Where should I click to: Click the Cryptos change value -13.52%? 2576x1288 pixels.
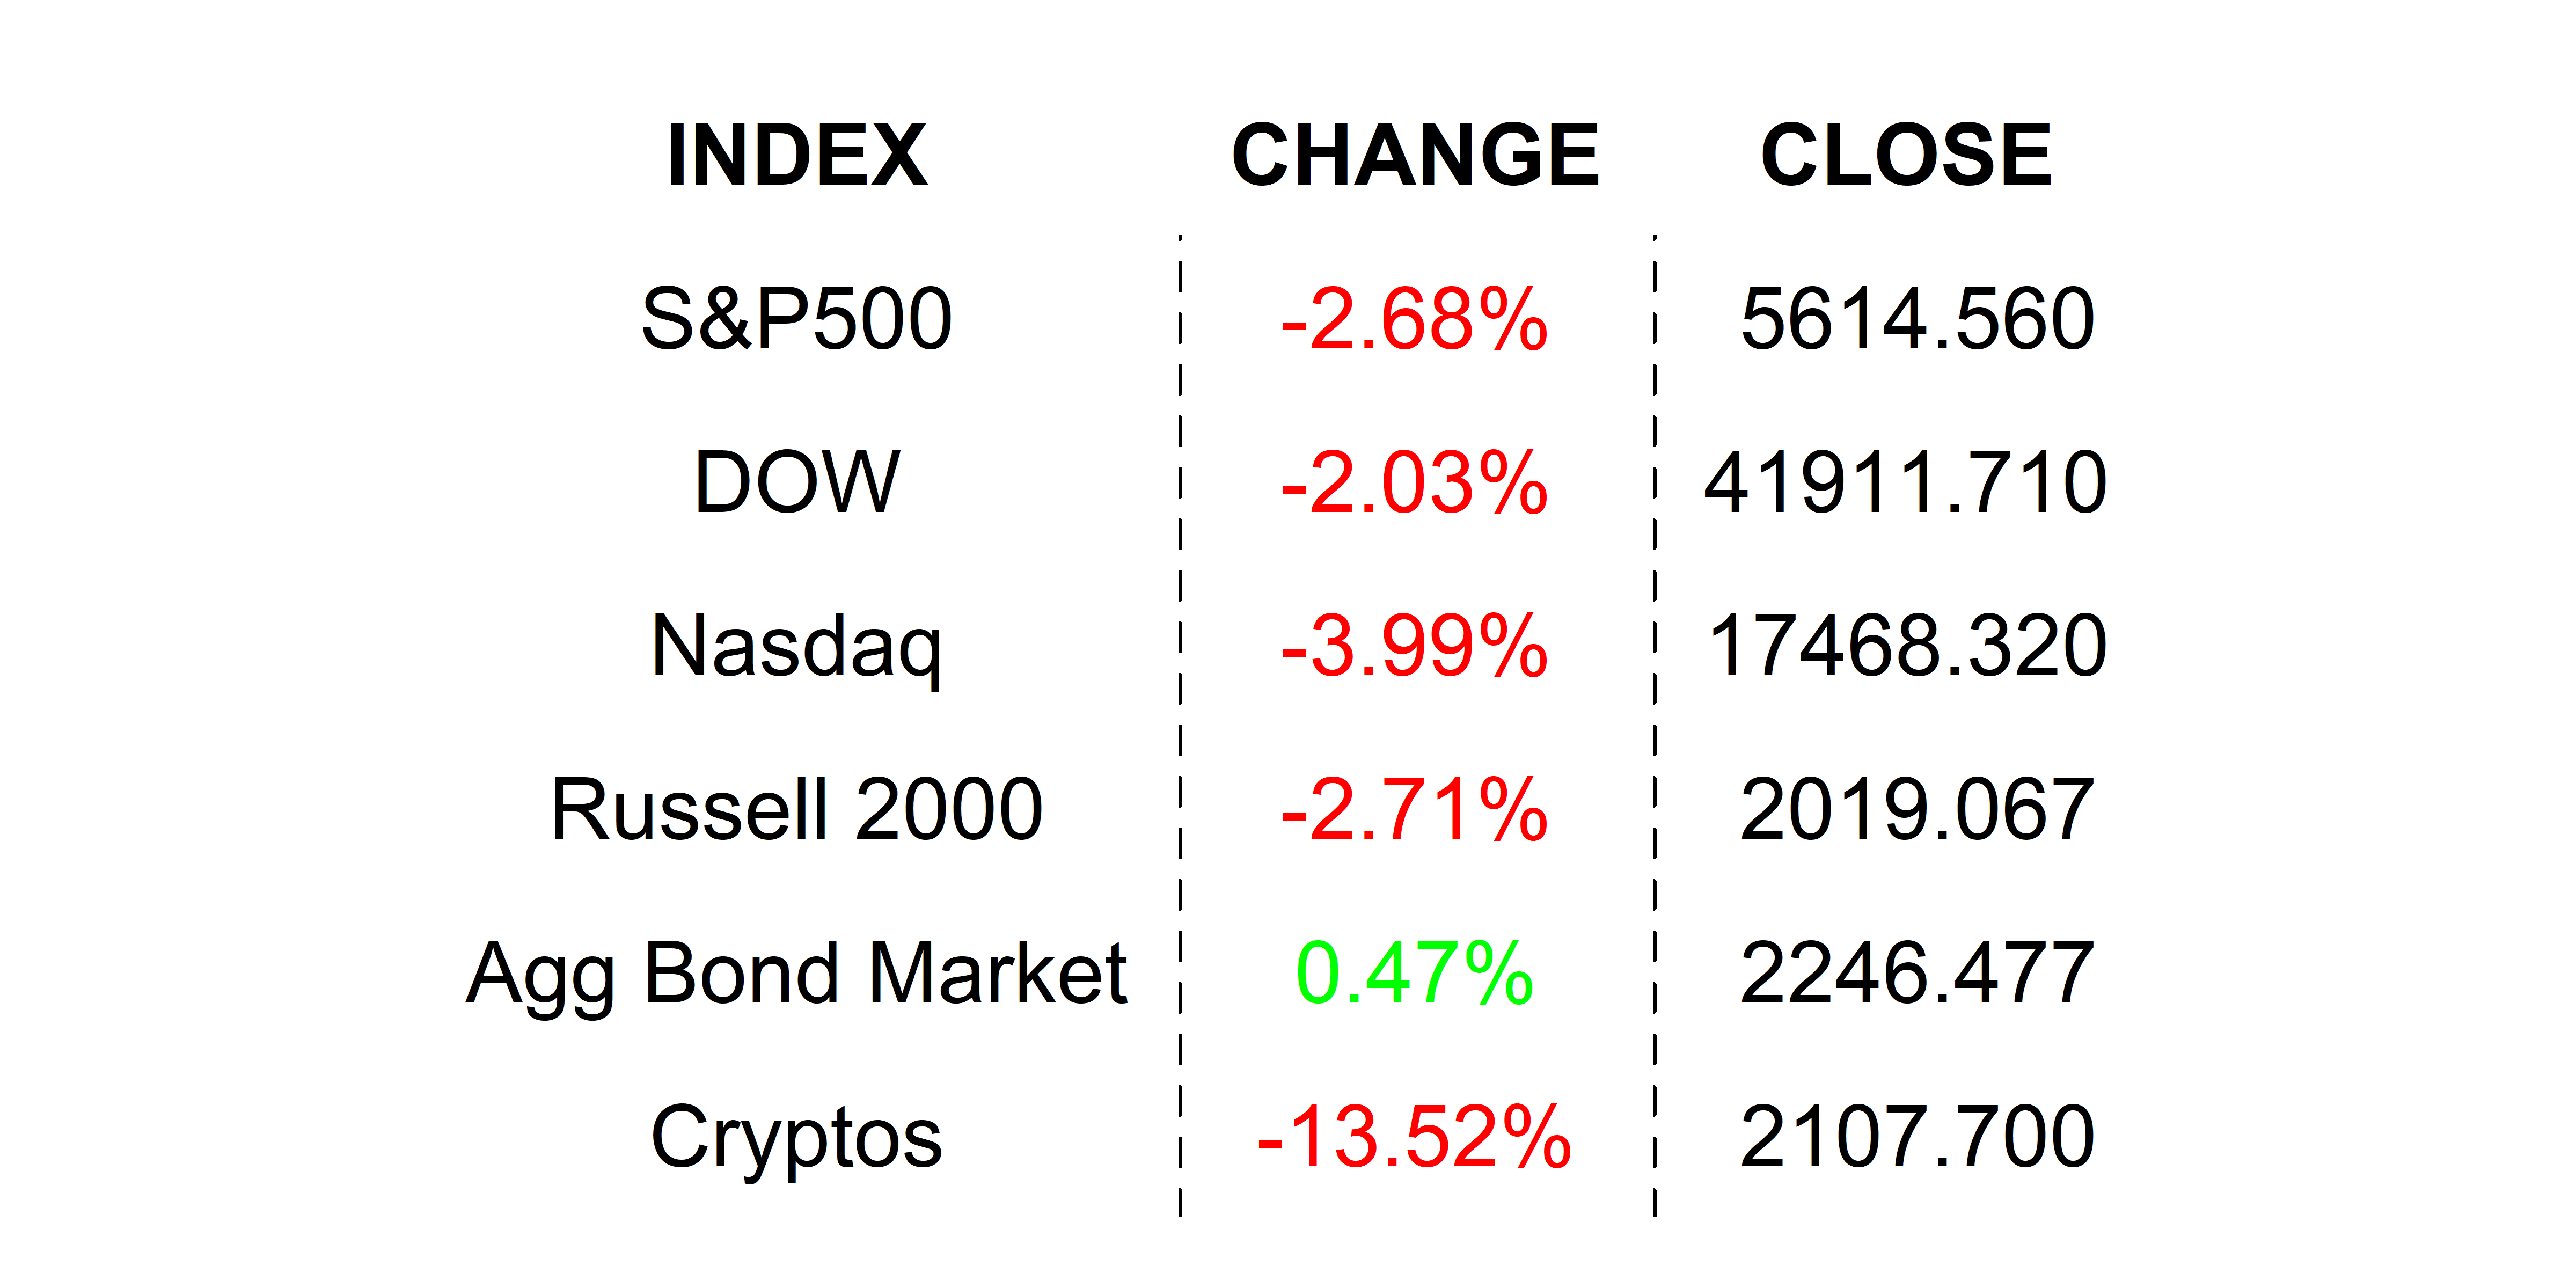[1415, 1137]
